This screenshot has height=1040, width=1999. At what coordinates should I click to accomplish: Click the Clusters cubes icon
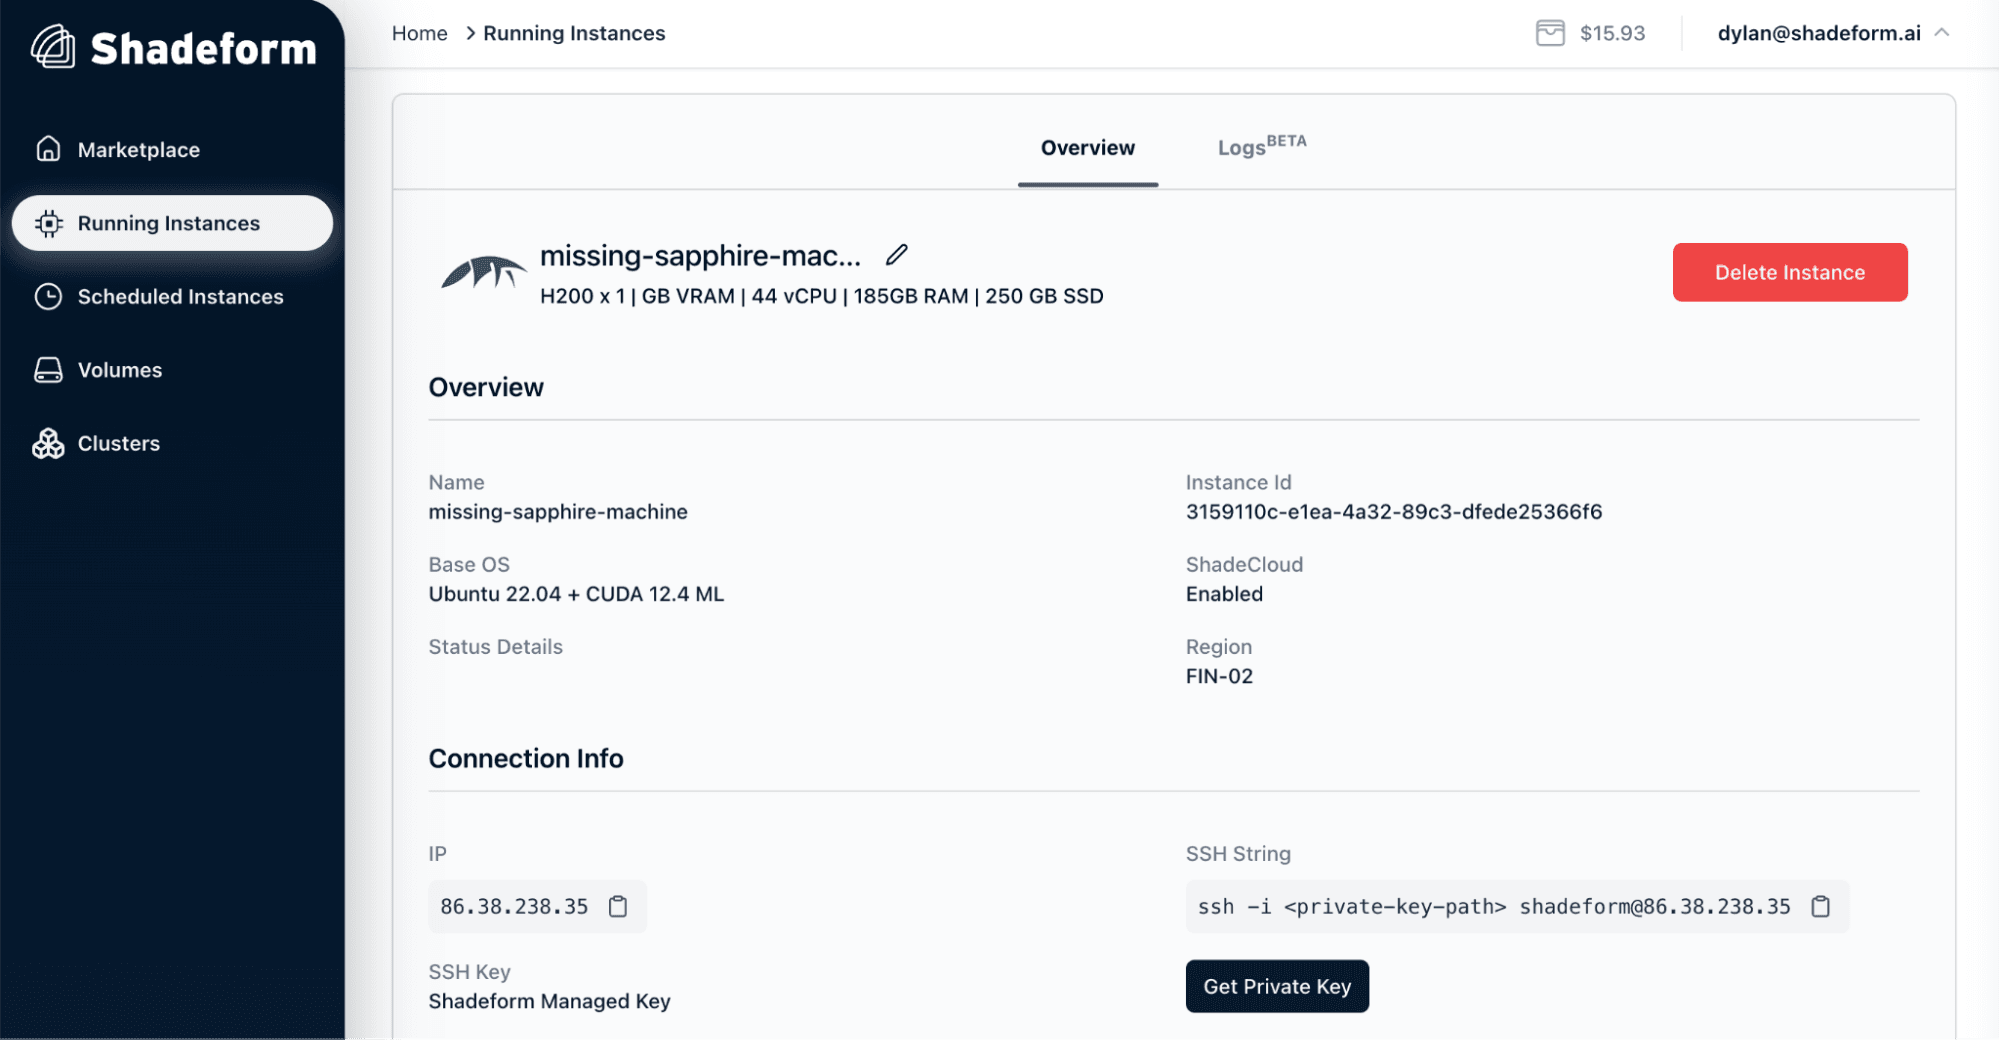point(48,443)
